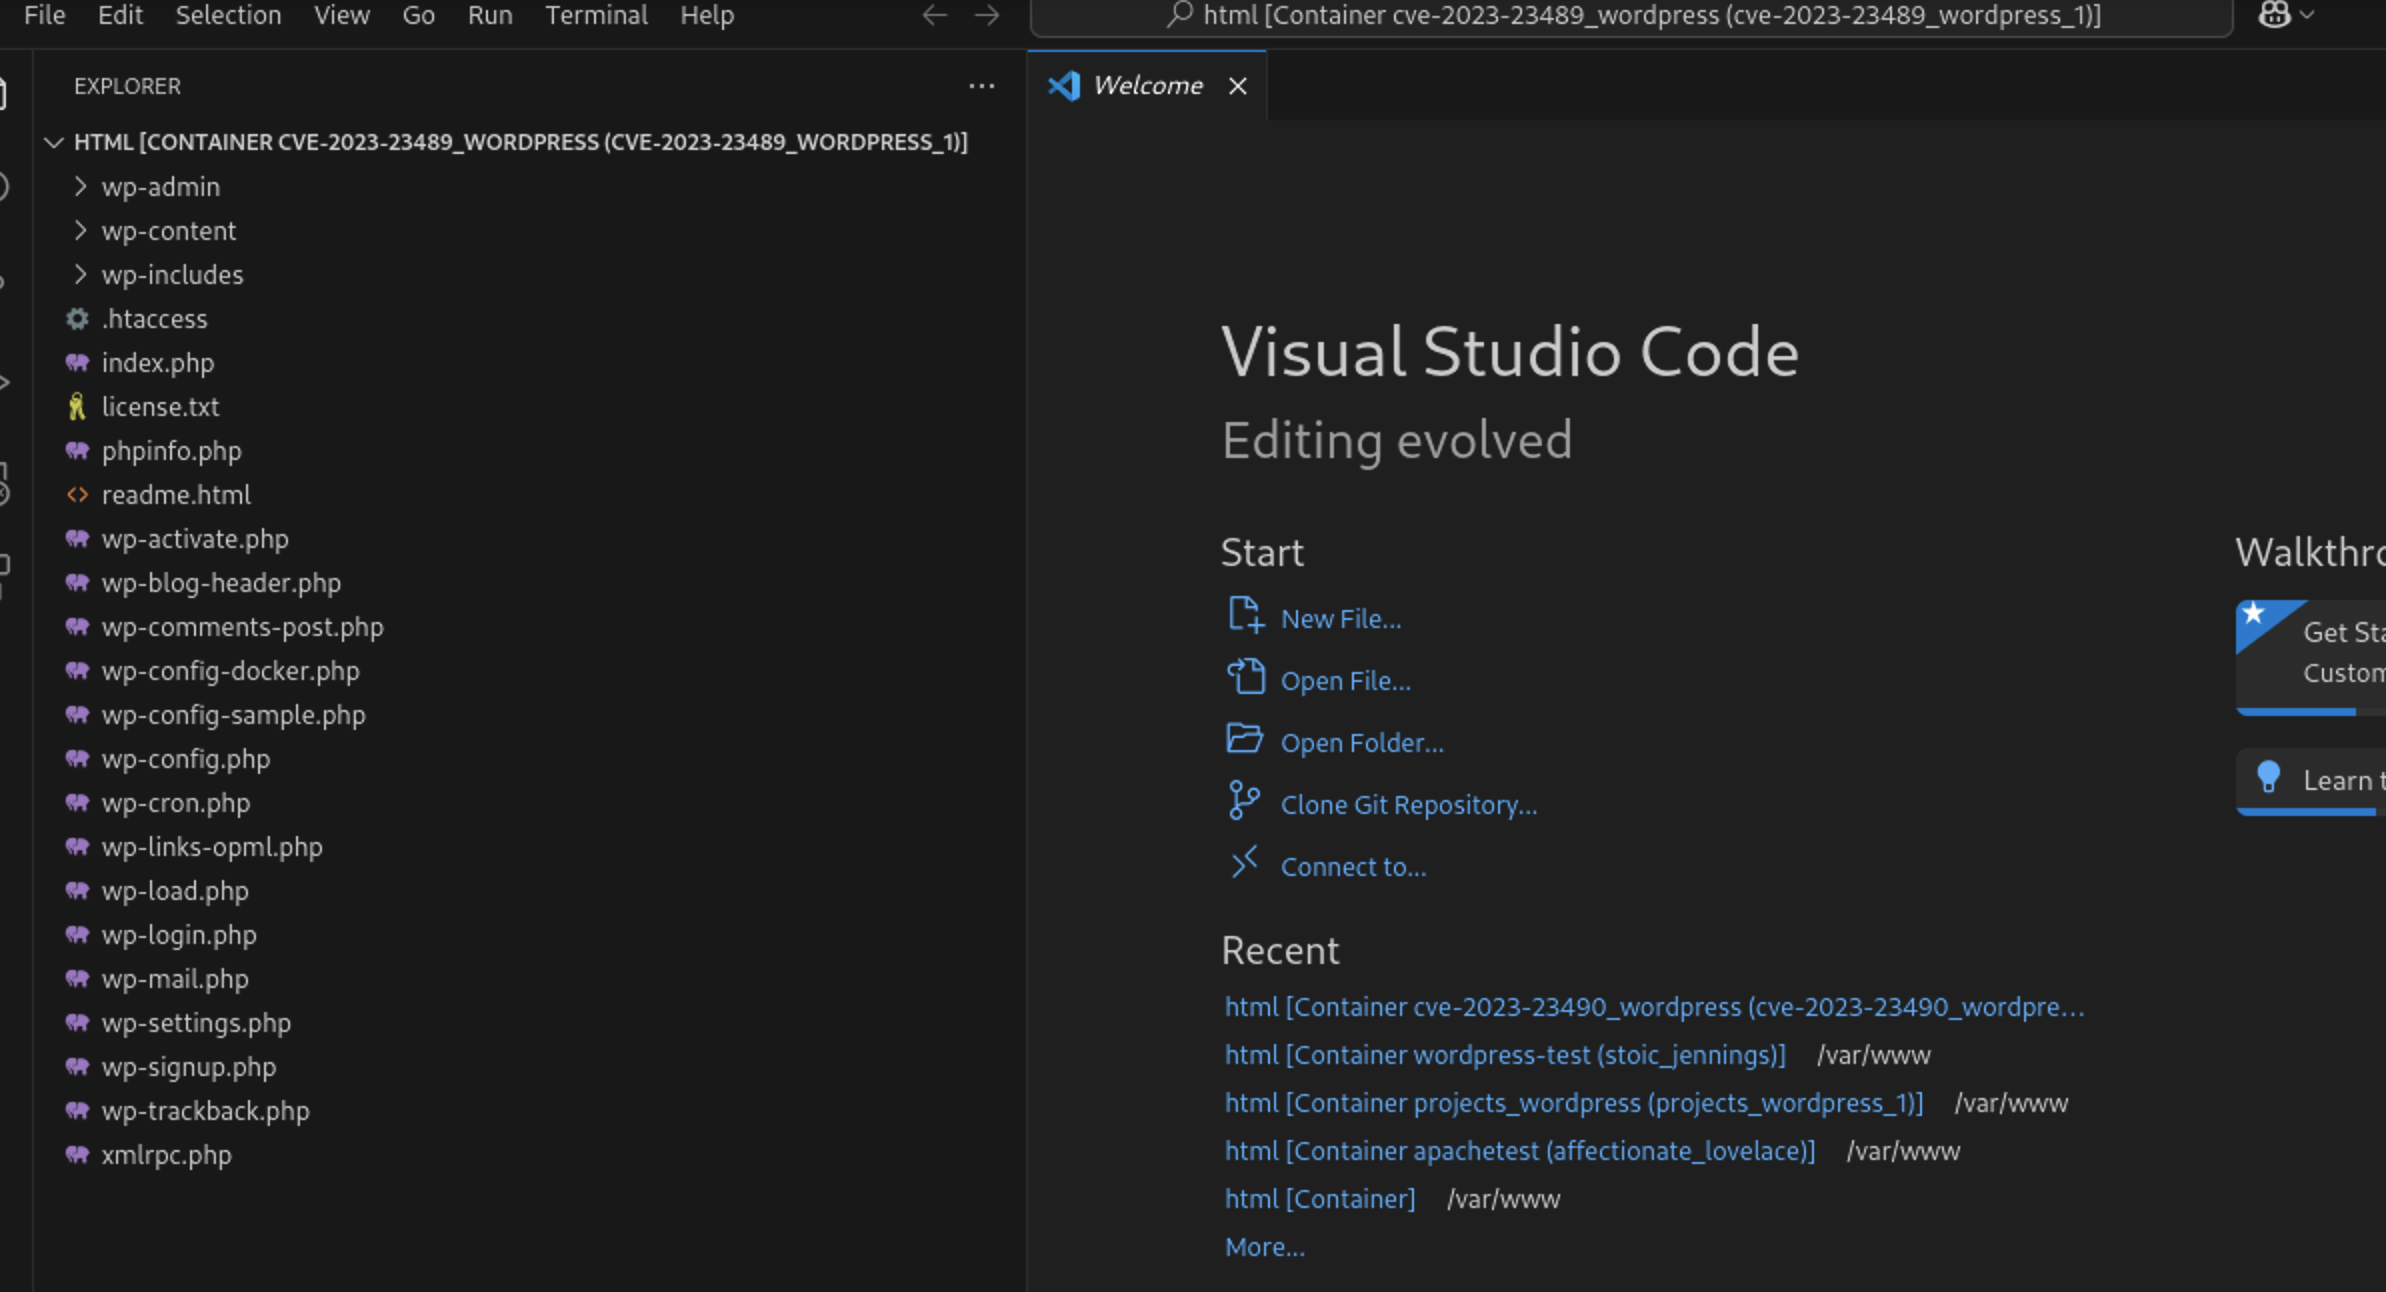Open recent cve-2023-23490_wordpress container
Image resolution: width=2386 pixels, height=1292 pixels.
[1655, 1007]
